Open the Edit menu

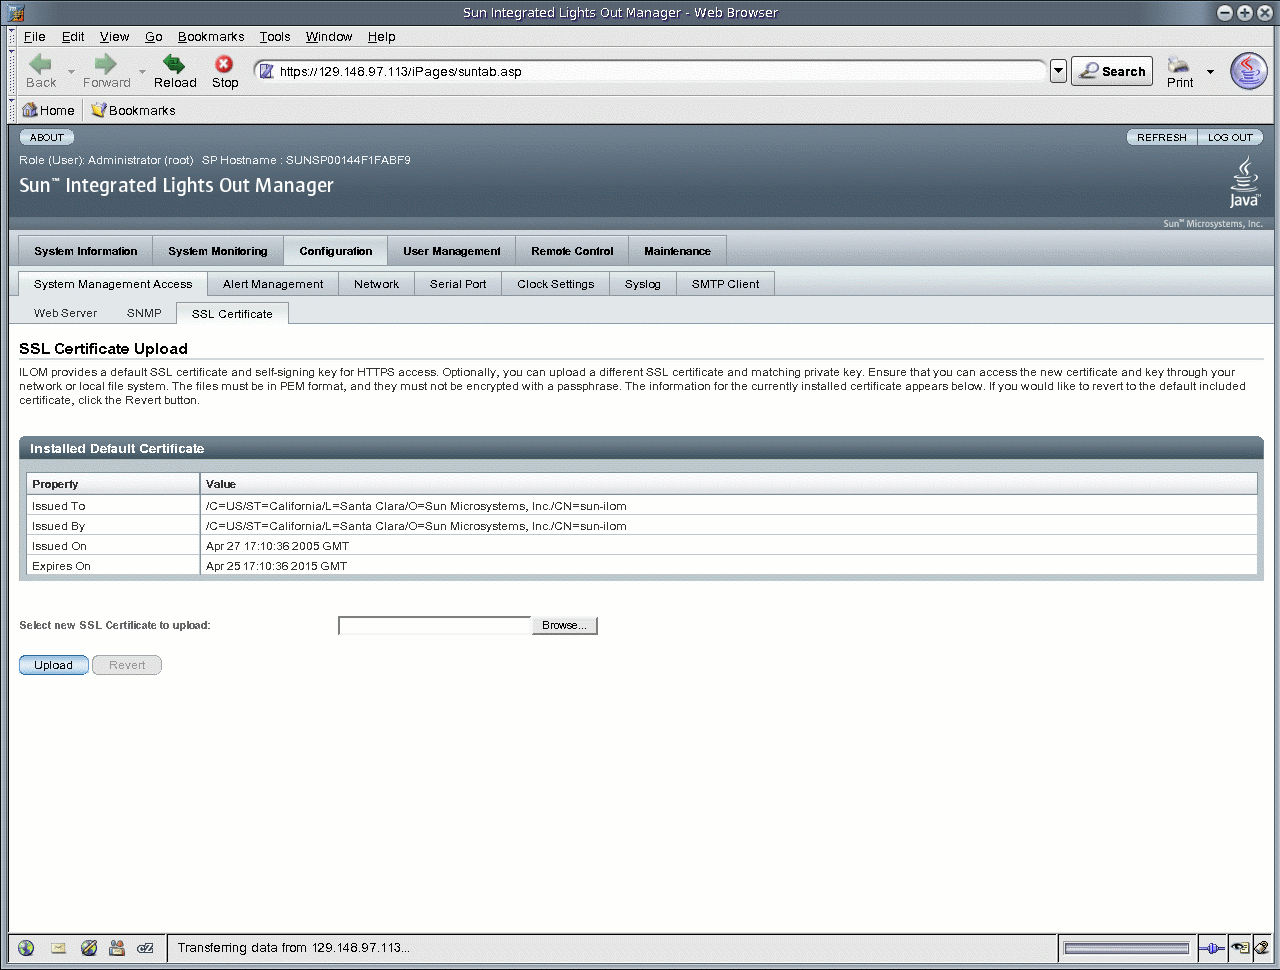tap(73, 37)
